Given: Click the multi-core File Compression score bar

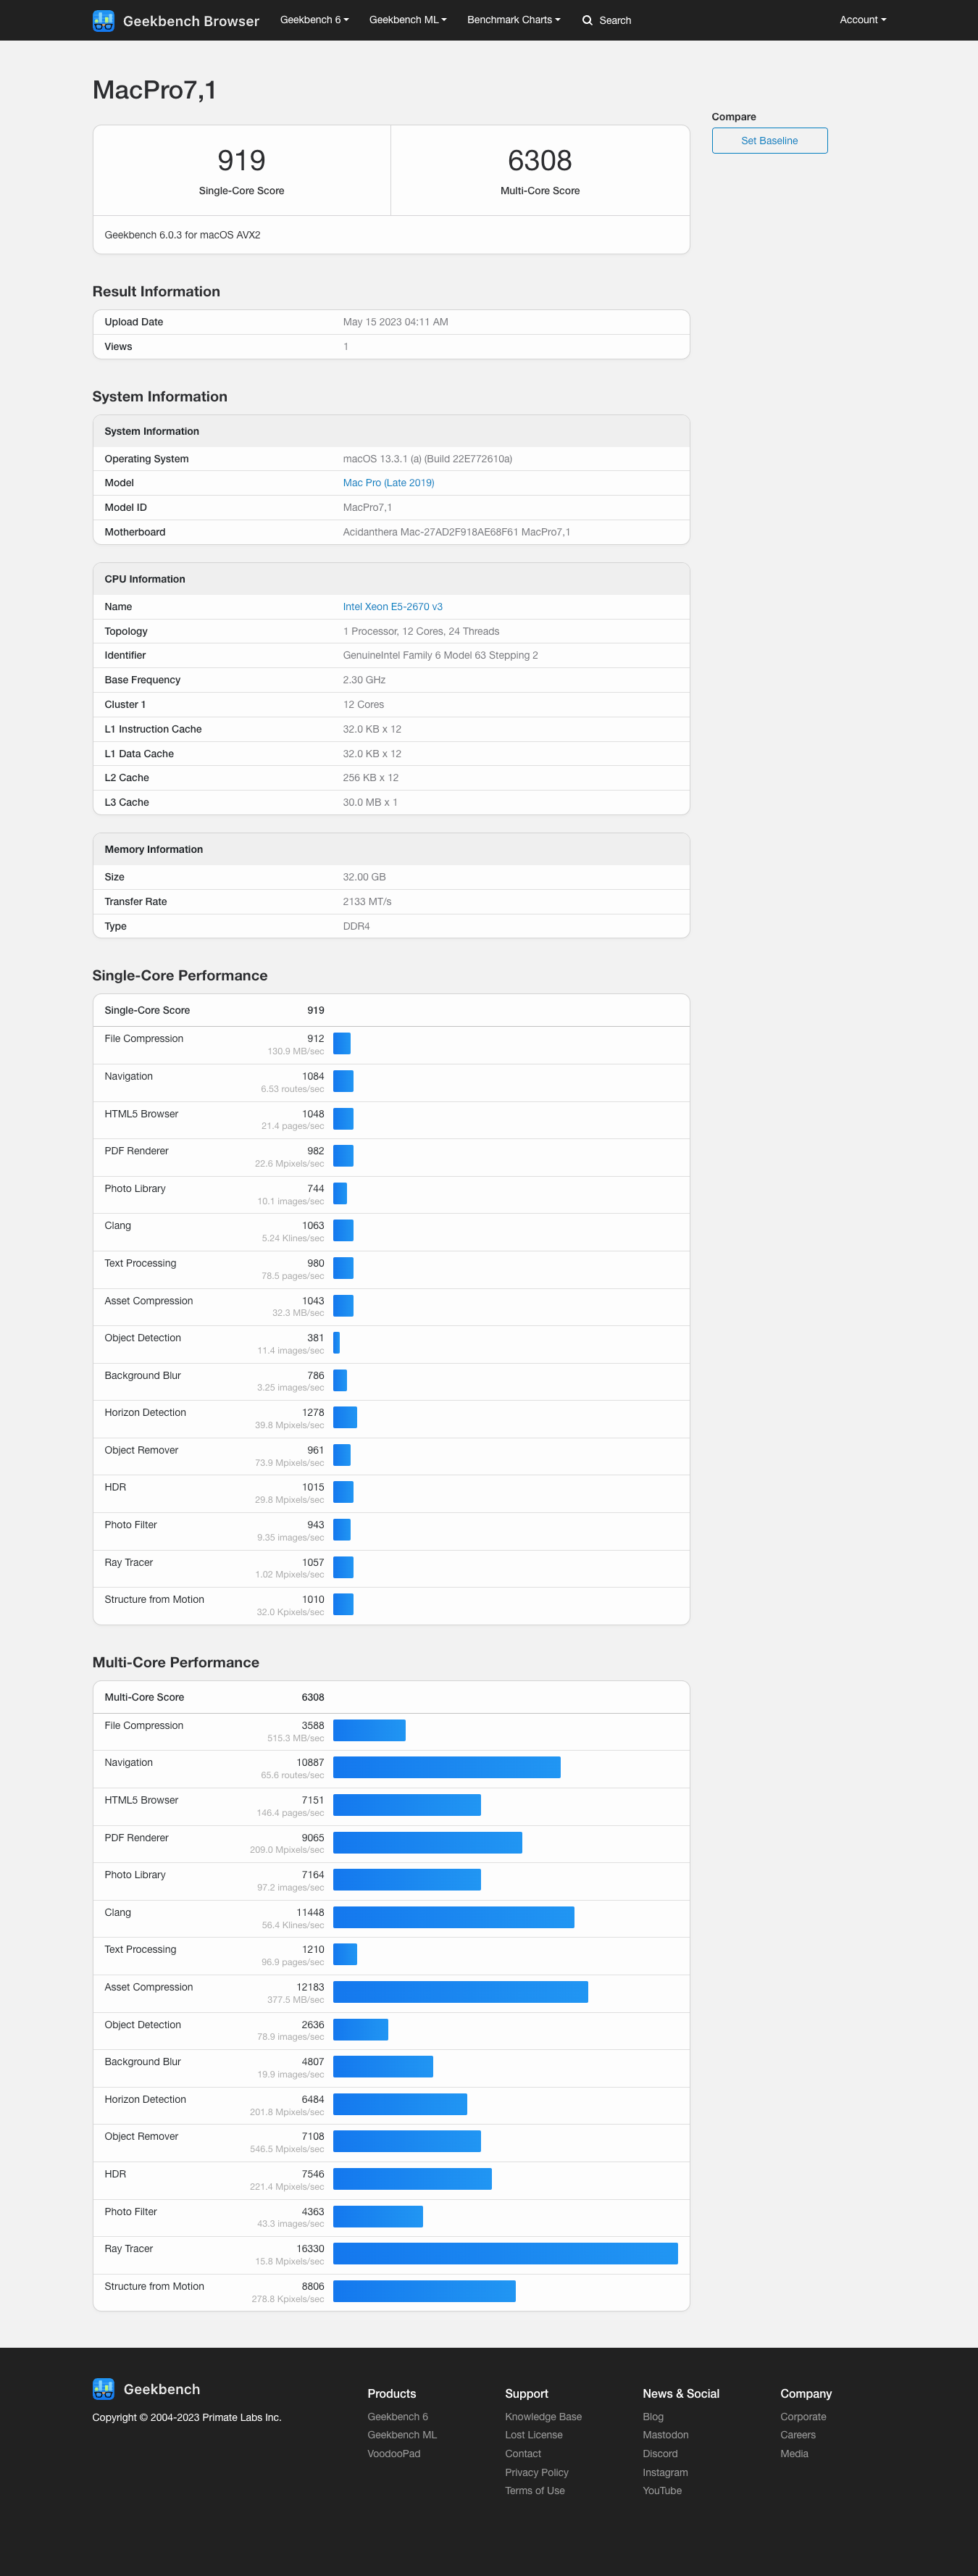Looking at the screenshot, I should point(369,1730).
